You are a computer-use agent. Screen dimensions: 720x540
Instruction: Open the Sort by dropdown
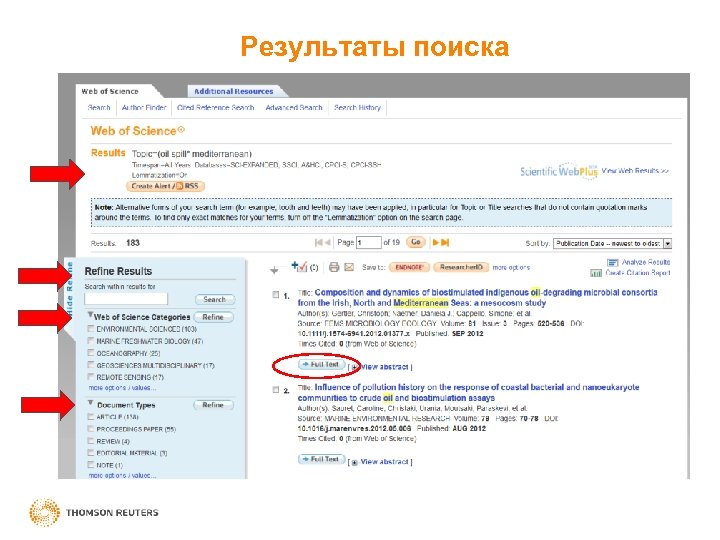pos(613,243)
